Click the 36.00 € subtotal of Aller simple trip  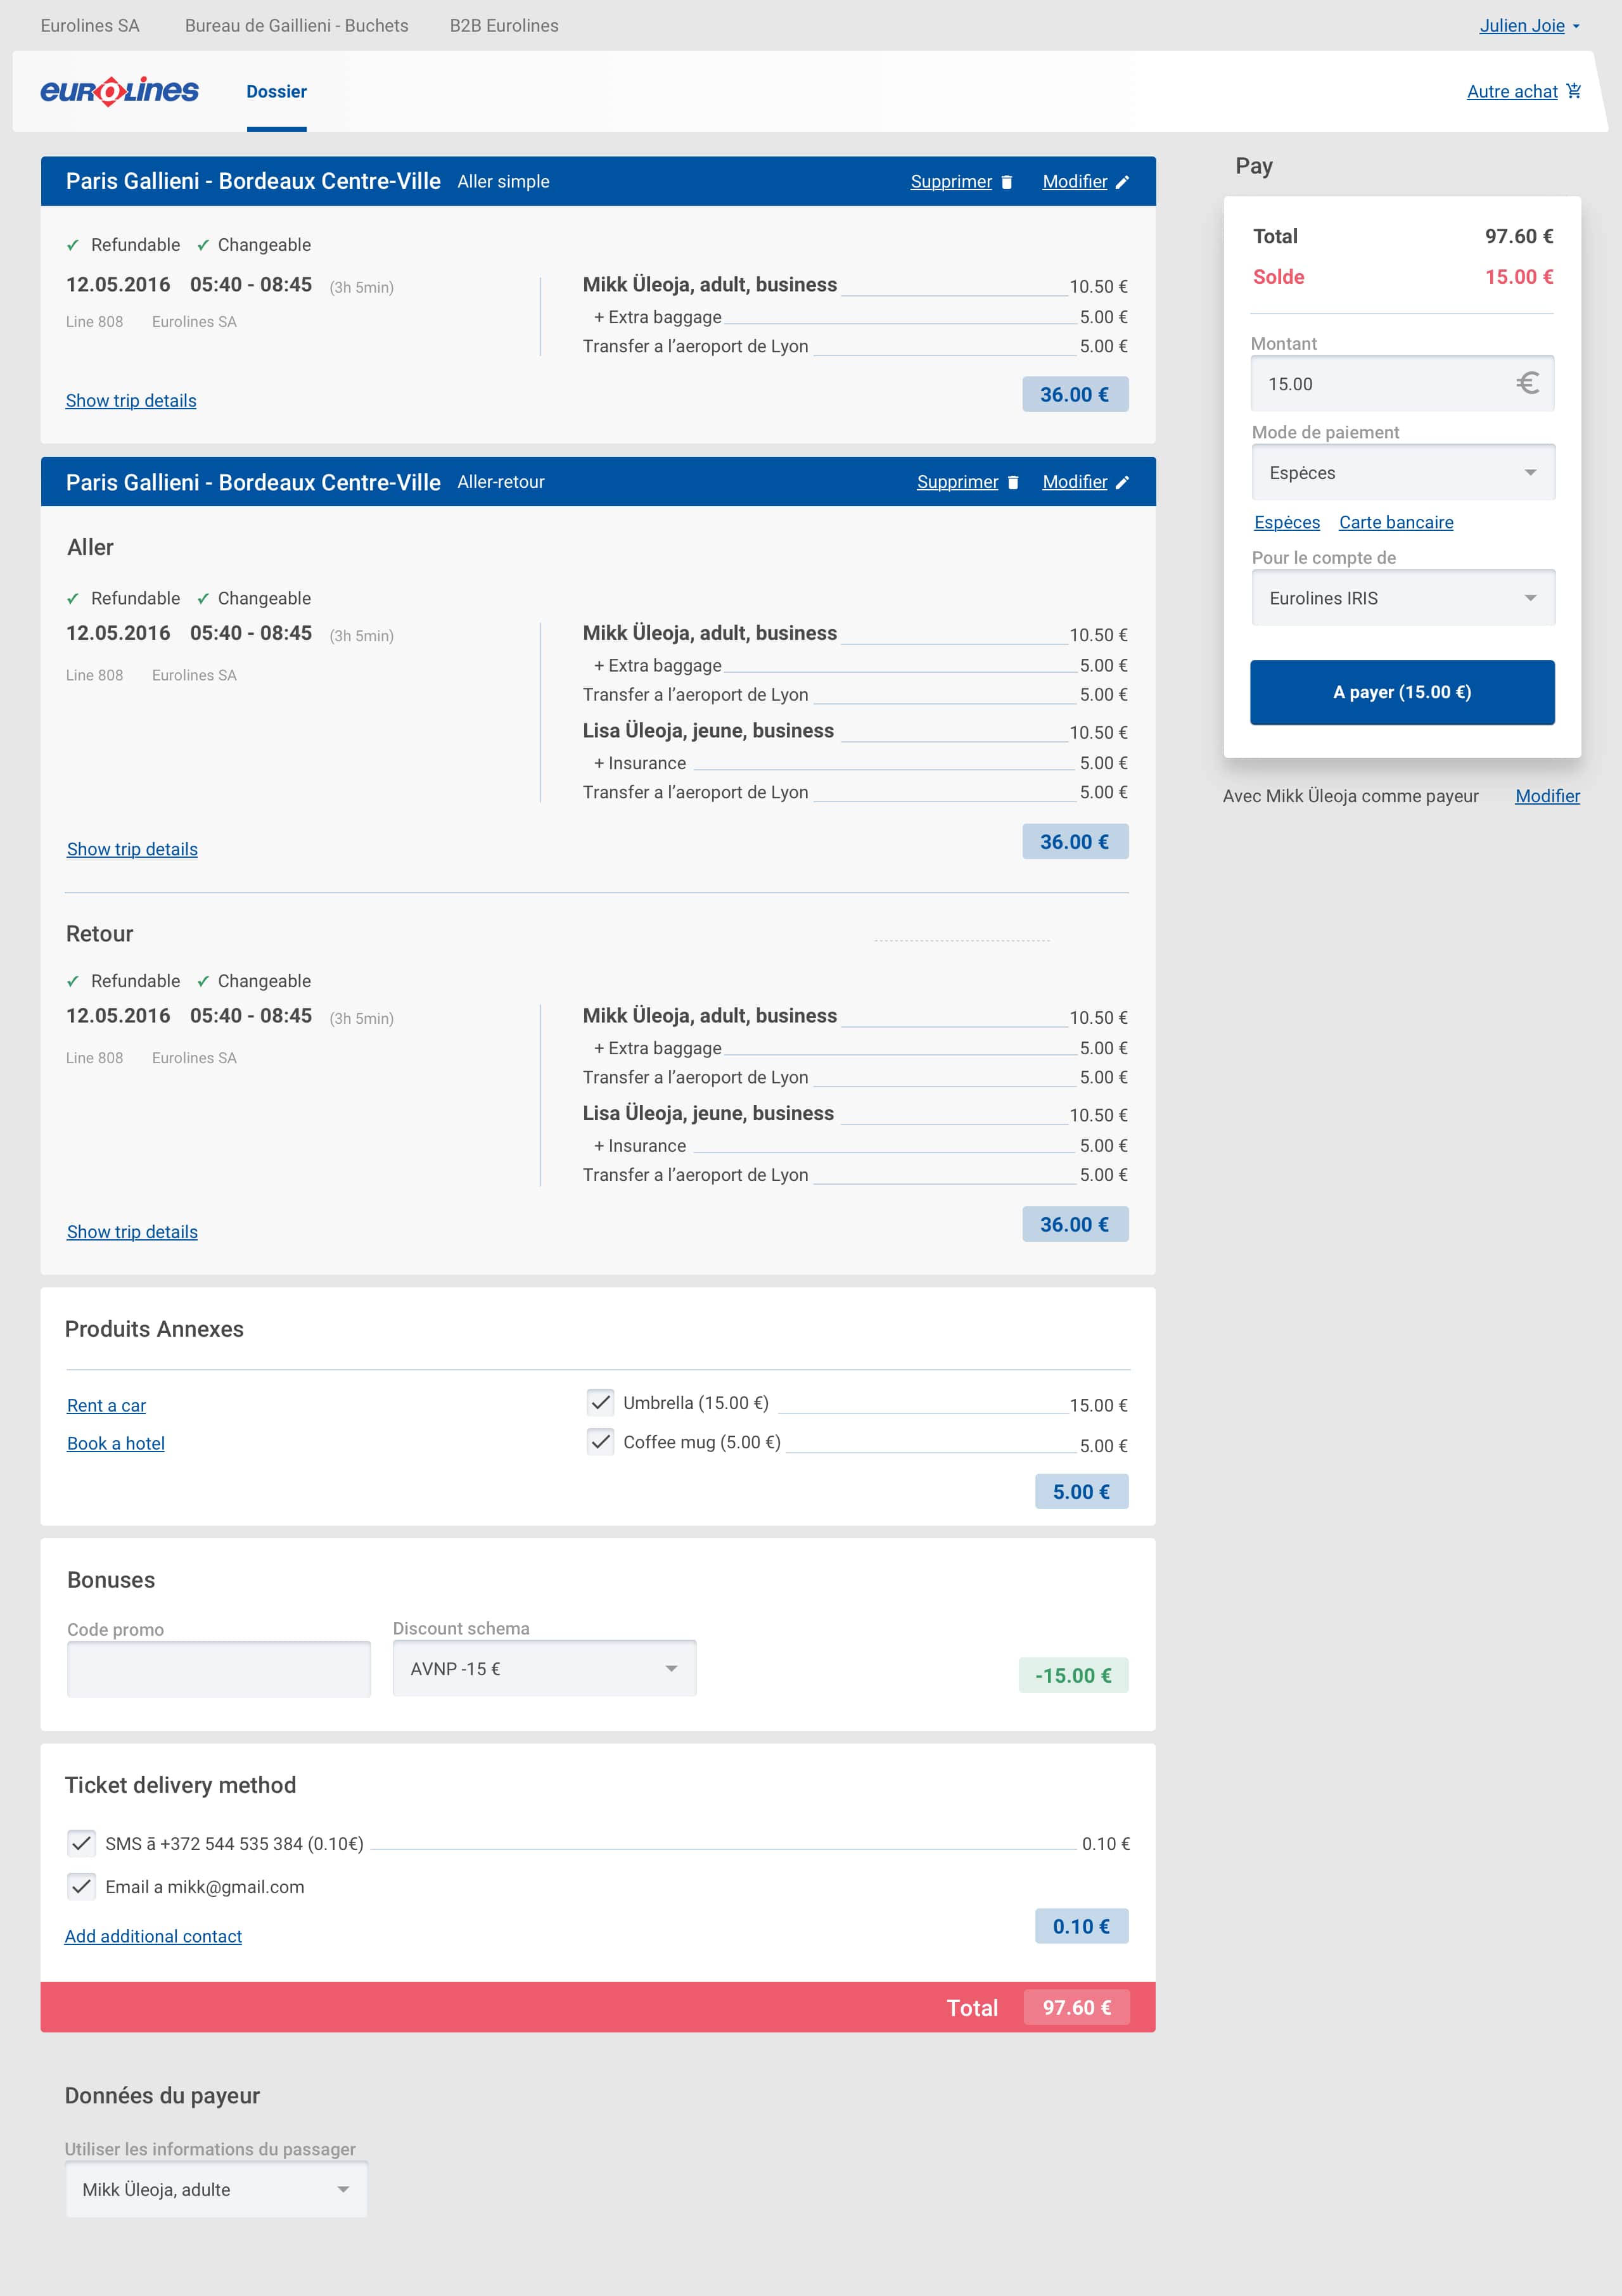click(1075, 394)
